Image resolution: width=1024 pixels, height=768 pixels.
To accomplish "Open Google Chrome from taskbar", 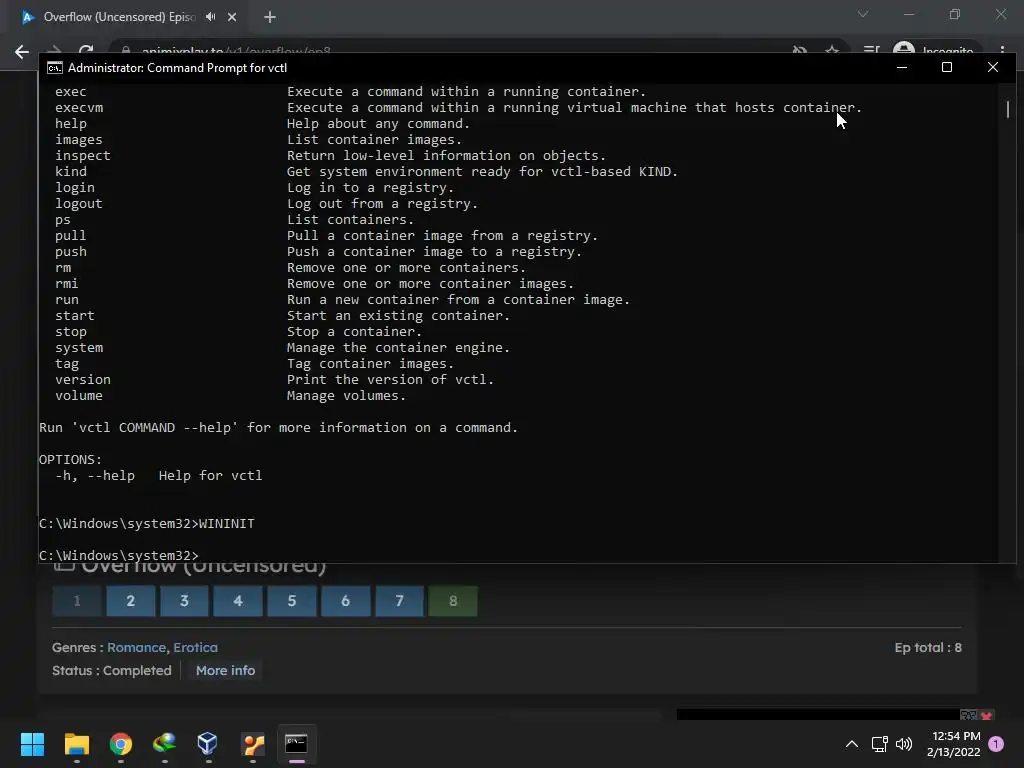I will click(121, 744).
